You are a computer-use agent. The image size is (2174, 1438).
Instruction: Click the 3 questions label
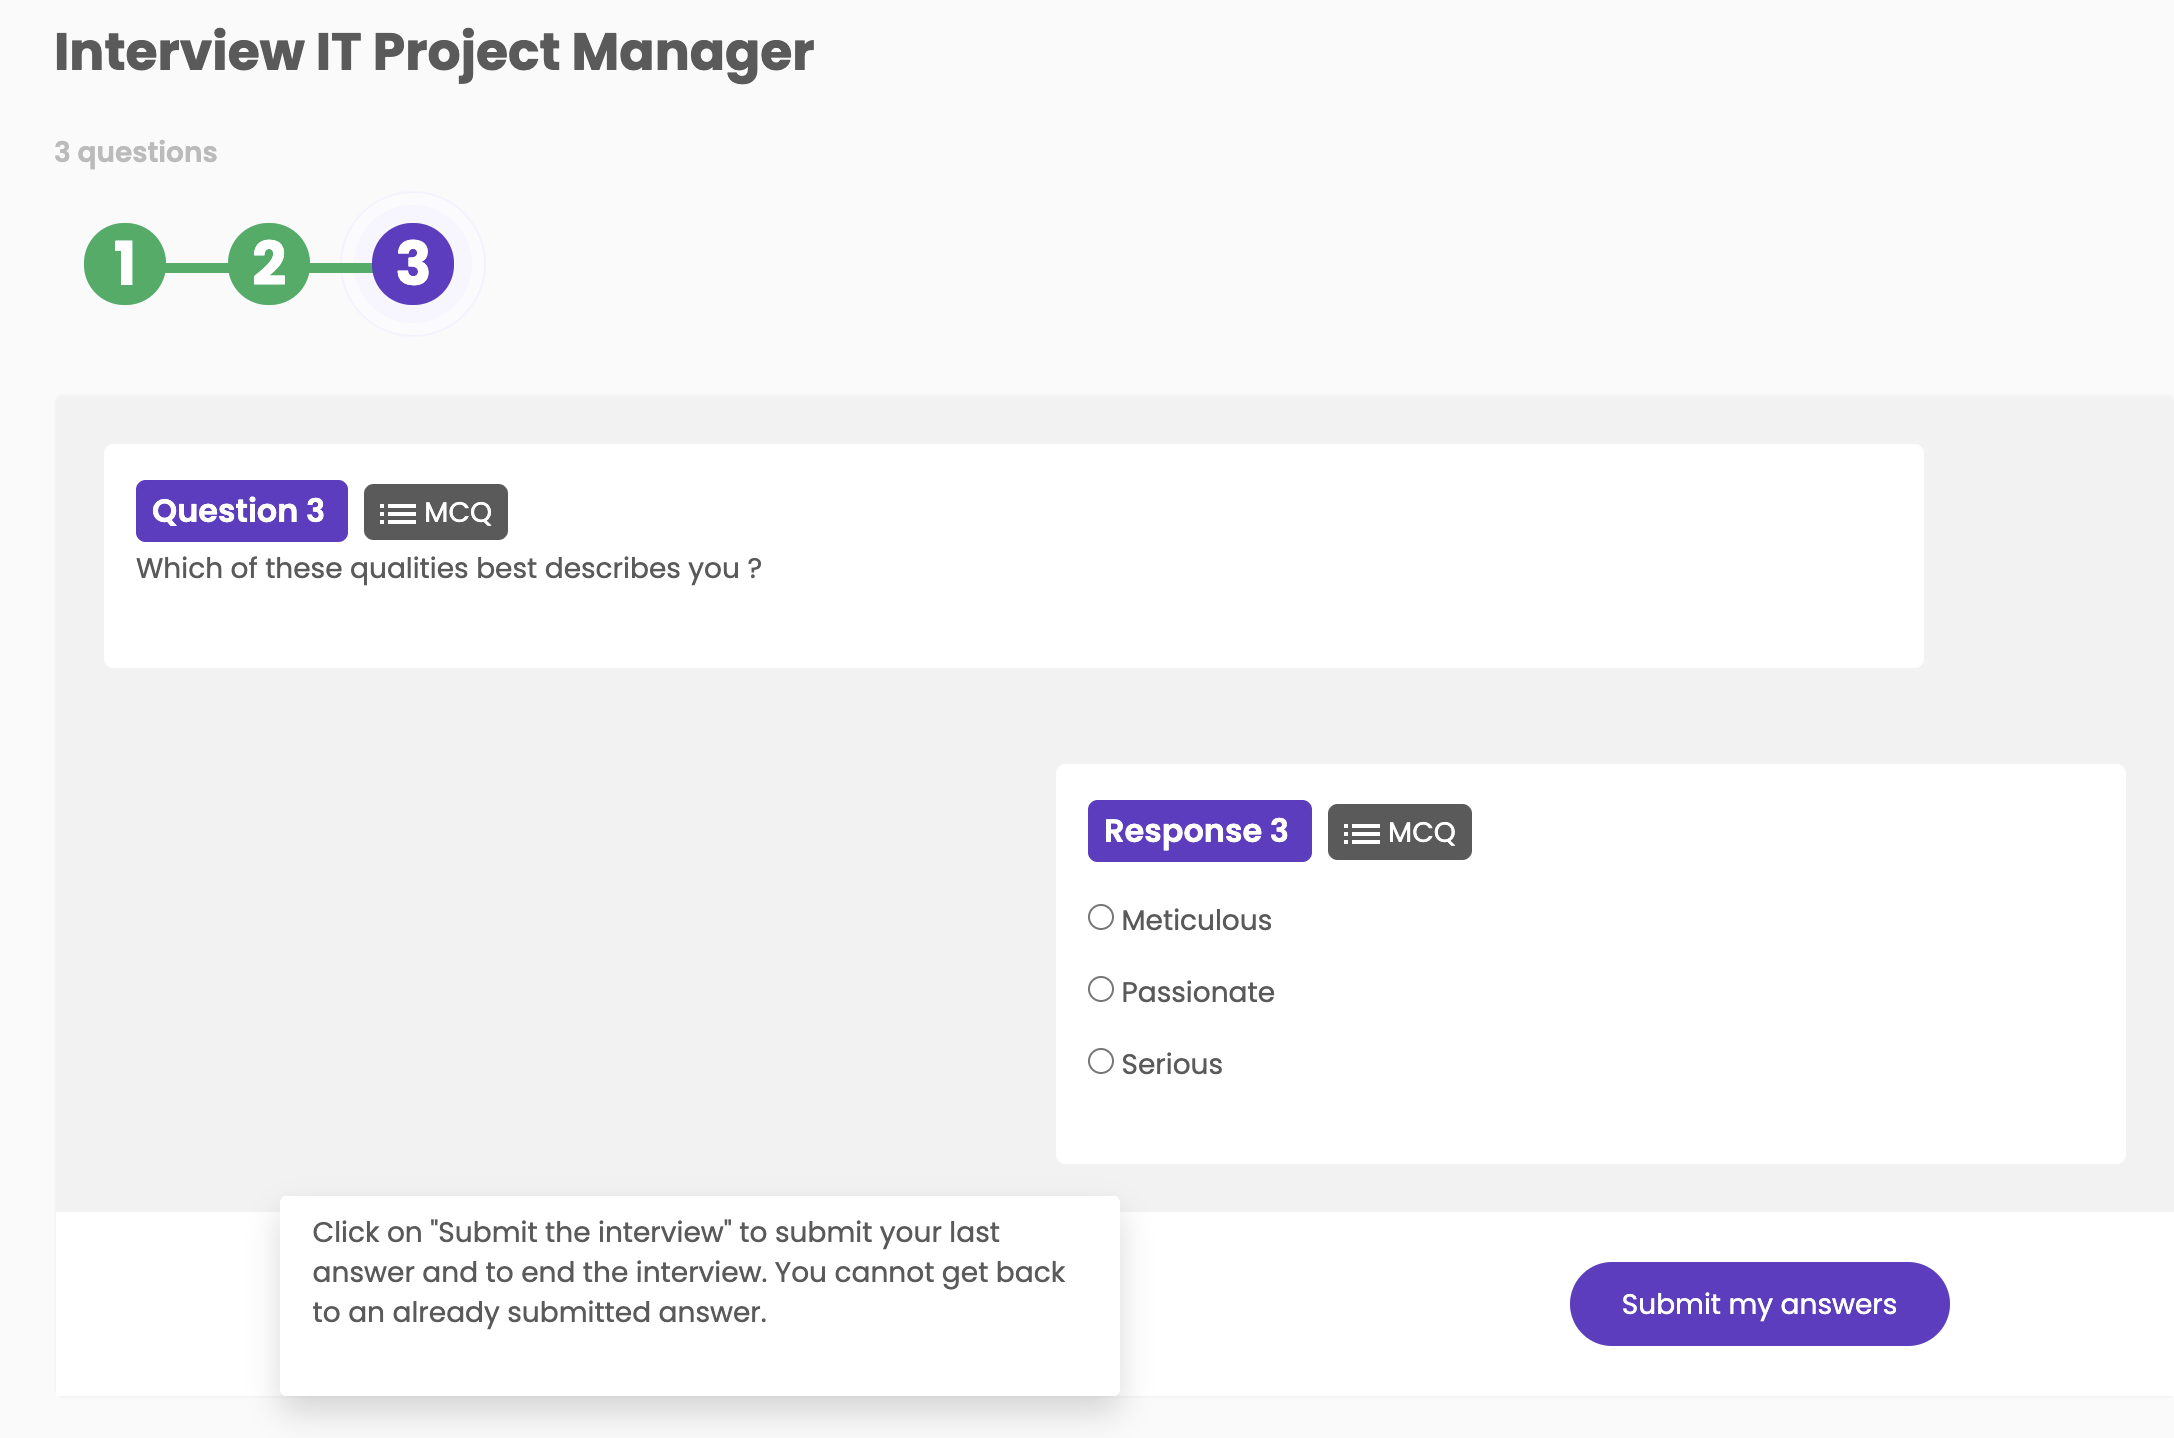point(136,152)
